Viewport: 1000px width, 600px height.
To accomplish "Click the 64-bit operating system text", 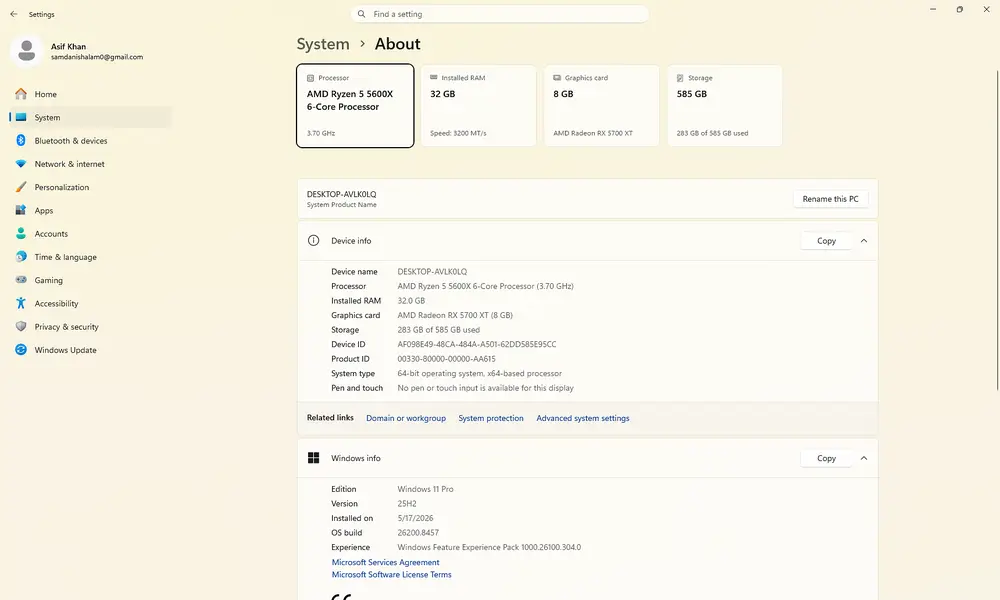I will 479,374.
